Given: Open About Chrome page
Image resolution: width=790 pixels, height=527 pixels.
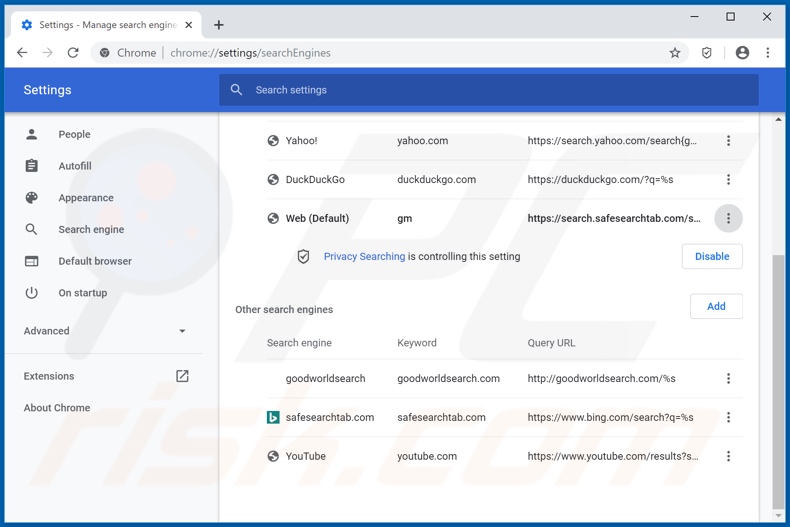Looking at the screenshot, I should point(57,408).
